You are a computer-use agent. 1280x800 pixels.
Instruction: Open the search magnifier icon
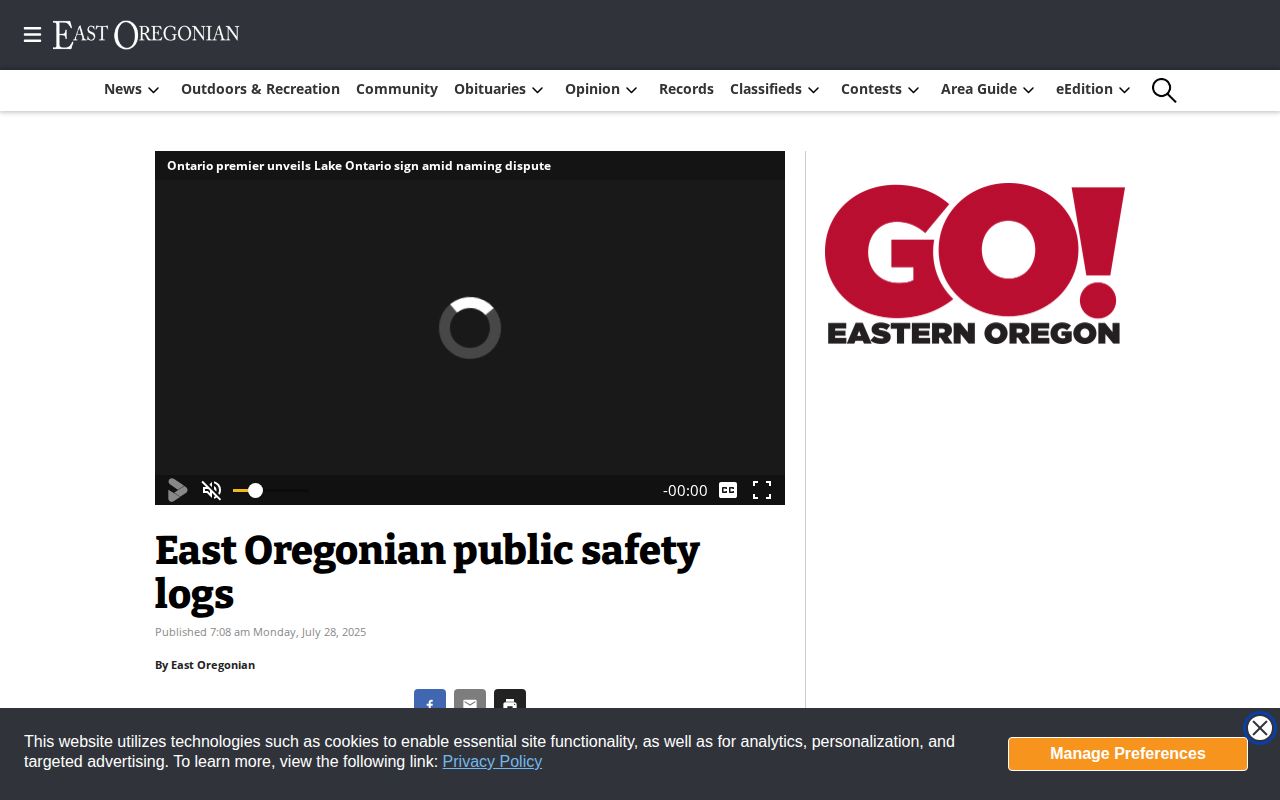coord(1164,90)
